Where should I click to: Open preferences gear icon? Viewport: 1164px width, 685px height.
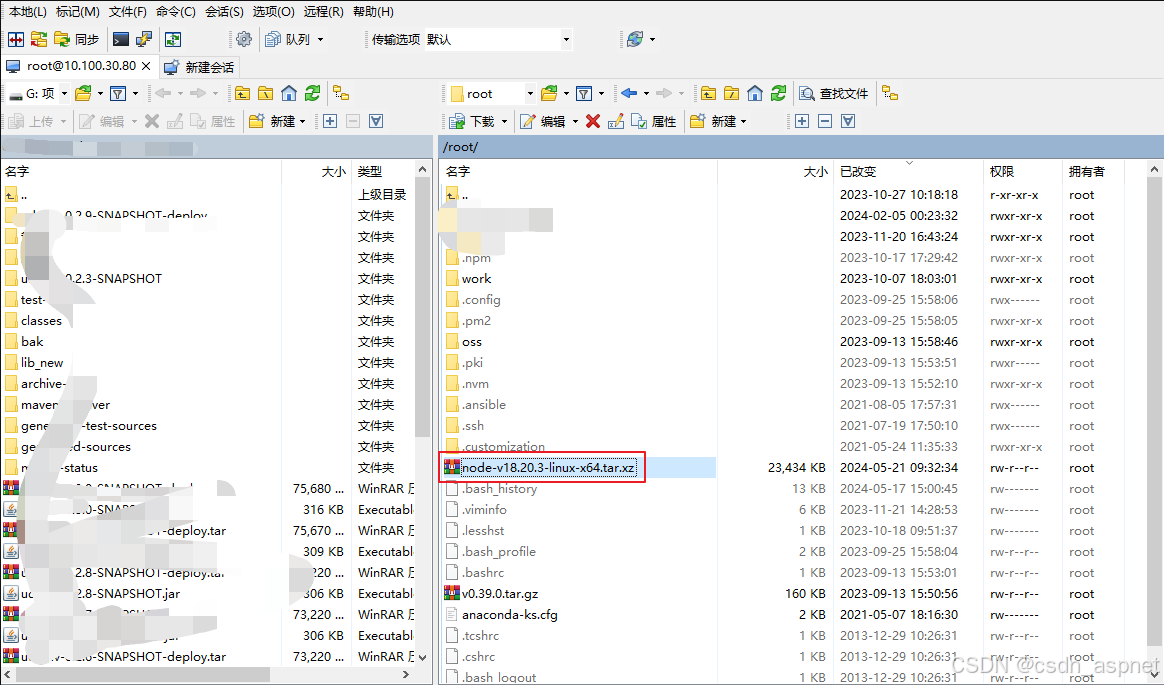click(243, 39)
